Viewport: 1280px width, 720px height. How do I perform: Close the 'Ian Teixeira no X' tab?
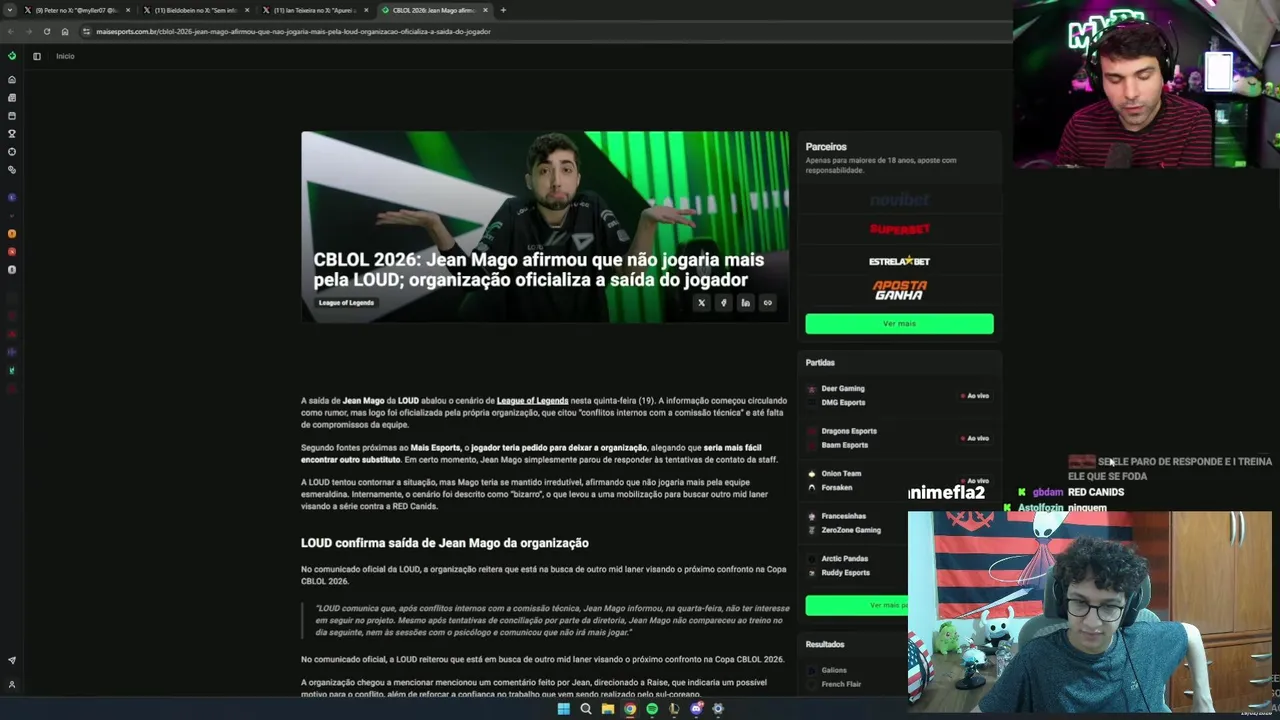click(366, 10)
